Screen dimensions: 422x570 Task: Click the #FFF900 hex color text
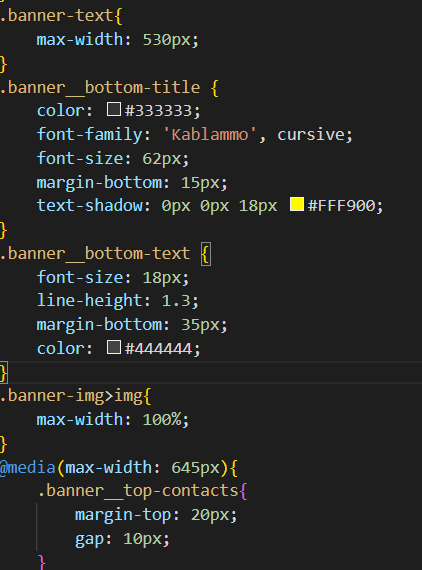pyautogui.click(x=341, y=205)
